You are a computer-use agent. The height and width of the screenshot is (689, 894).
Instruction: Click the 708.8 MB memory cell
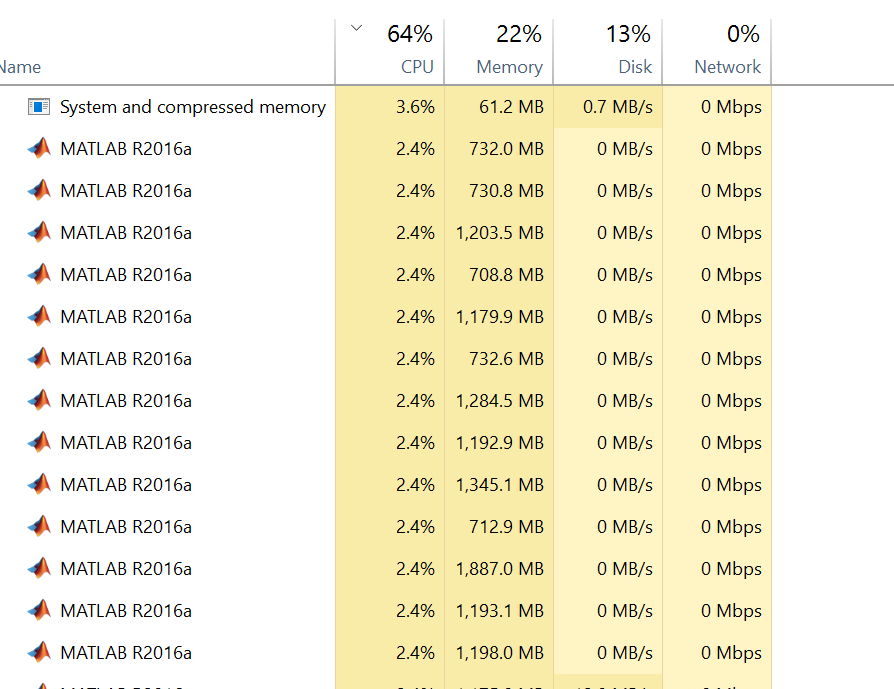(x=499, y=275)
